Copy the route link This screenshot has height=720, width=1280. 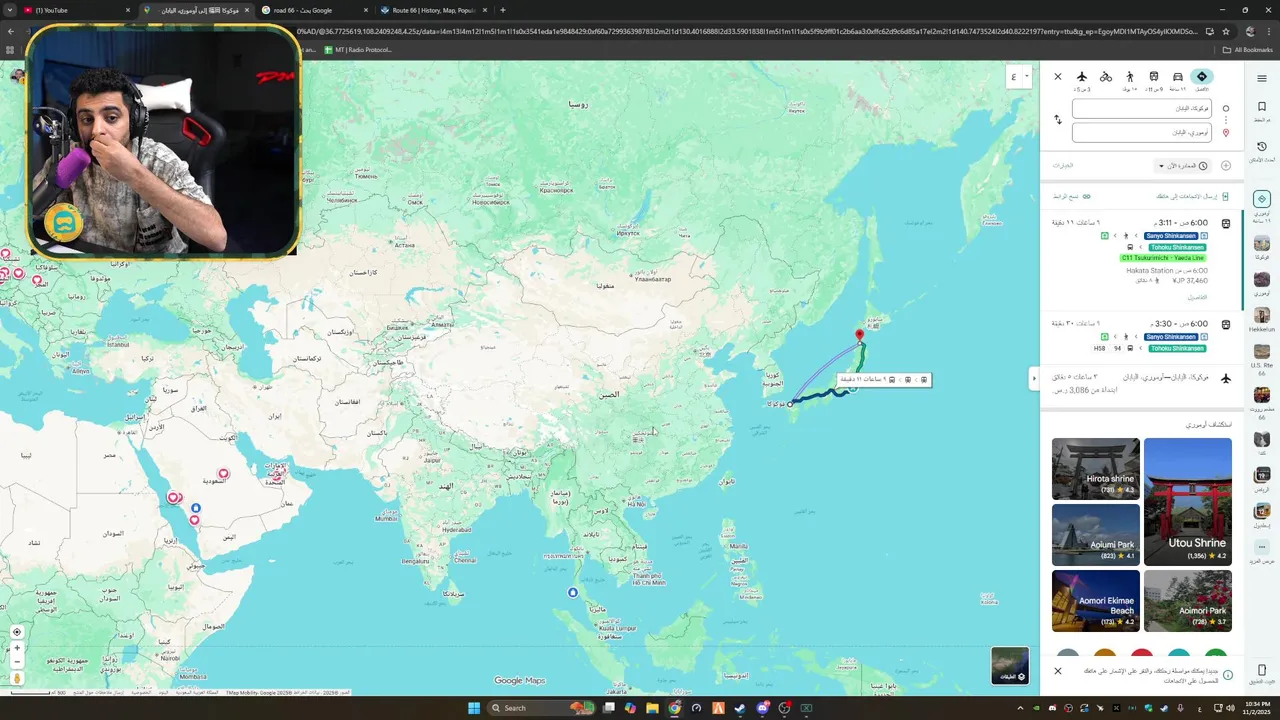[1071, 197]
